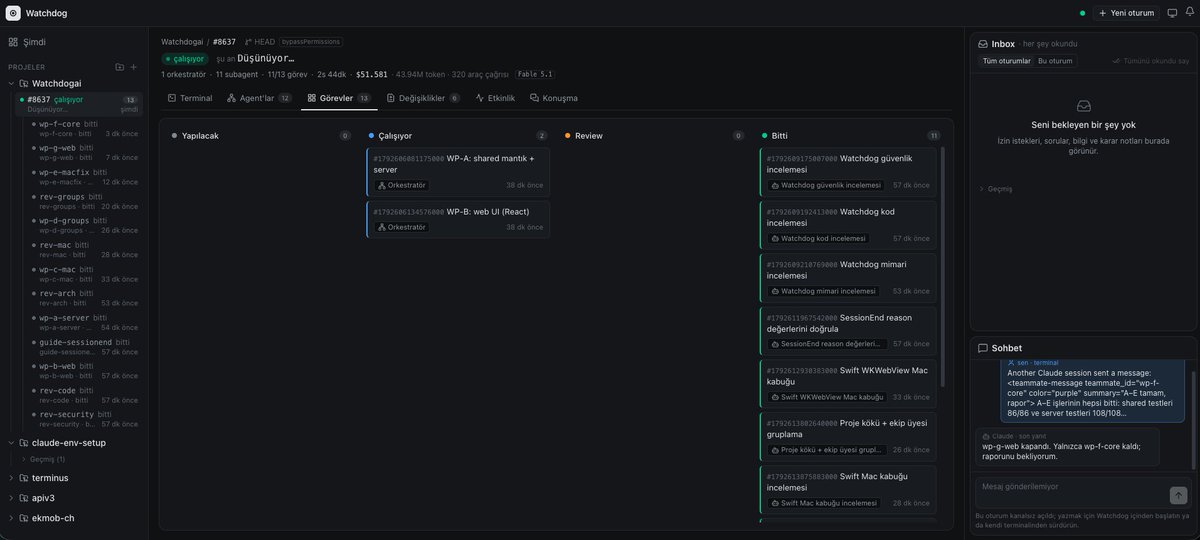
Task: Expand the apiv3 project
Action: [11, 498]
